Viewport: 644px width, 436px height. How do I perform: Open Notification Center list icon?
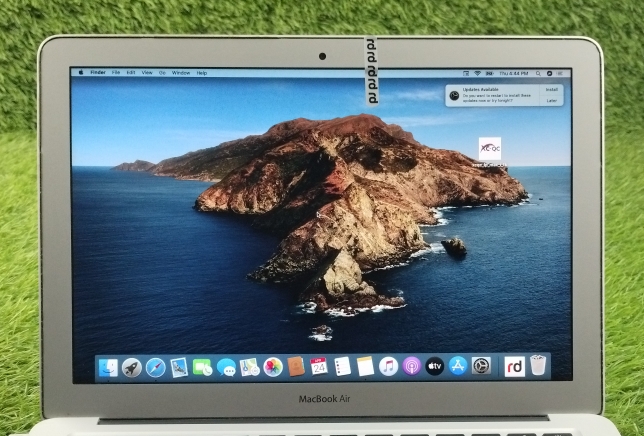tap(560, 73)
